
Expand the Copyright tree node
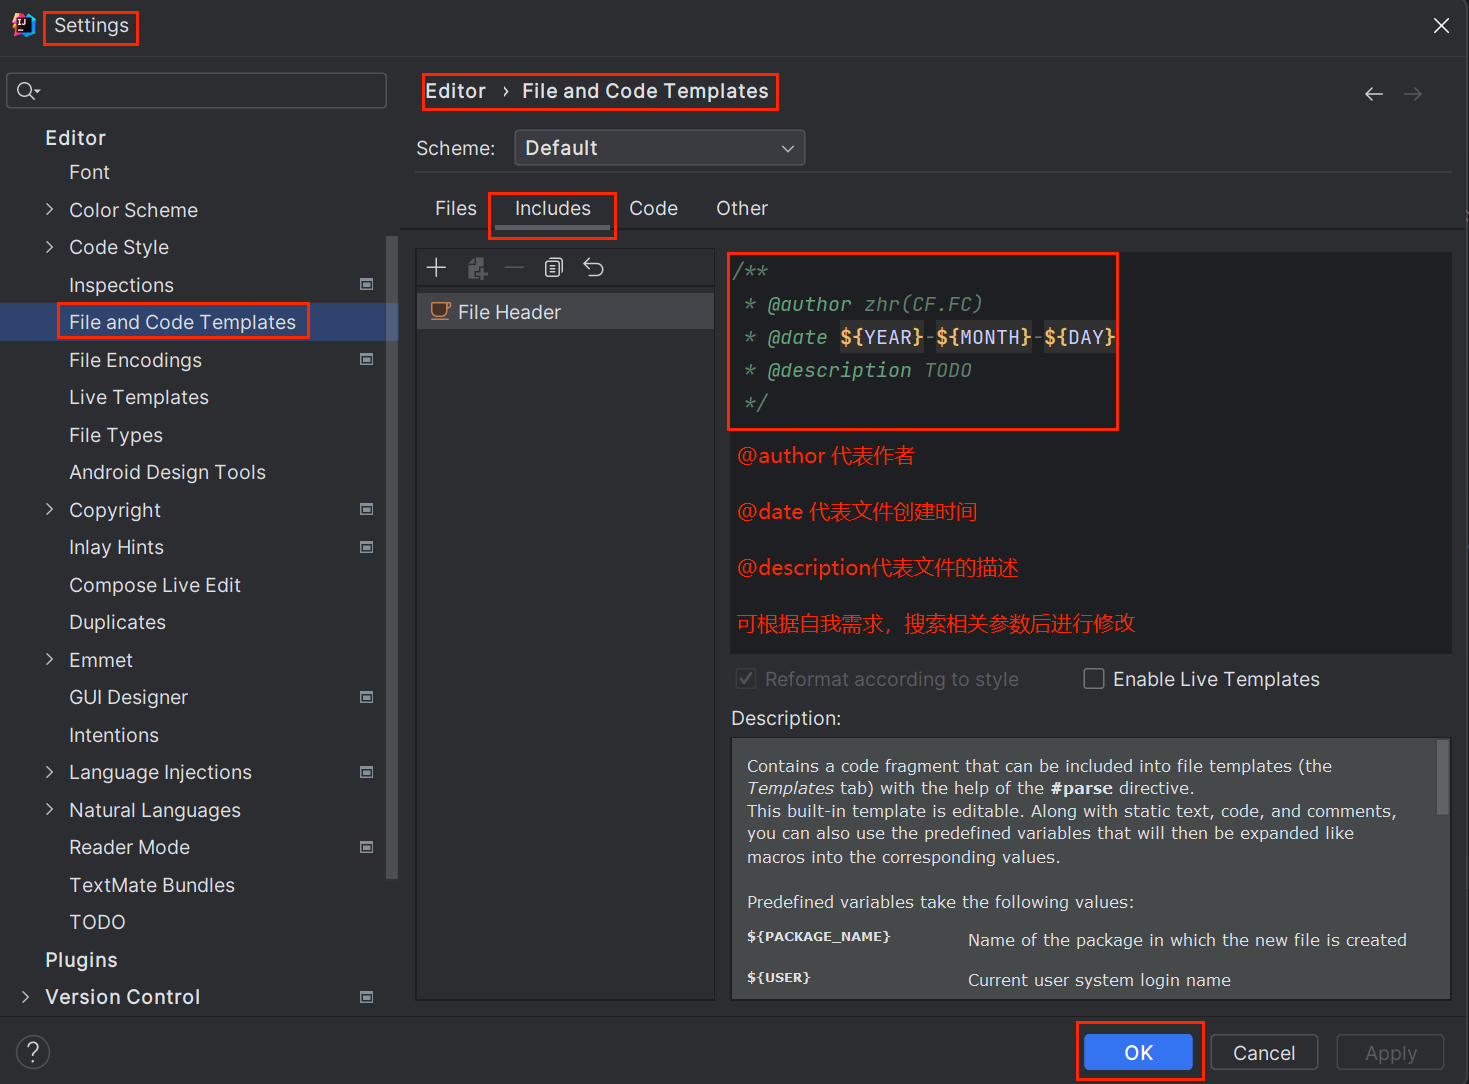(50, 510)
